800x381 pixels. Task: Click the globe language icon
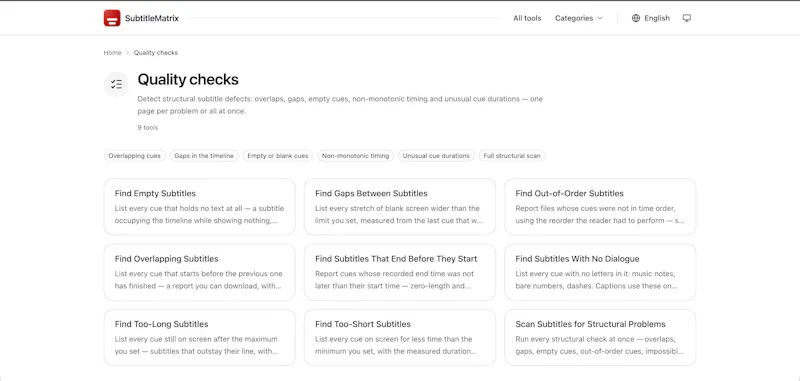(636, 18)
